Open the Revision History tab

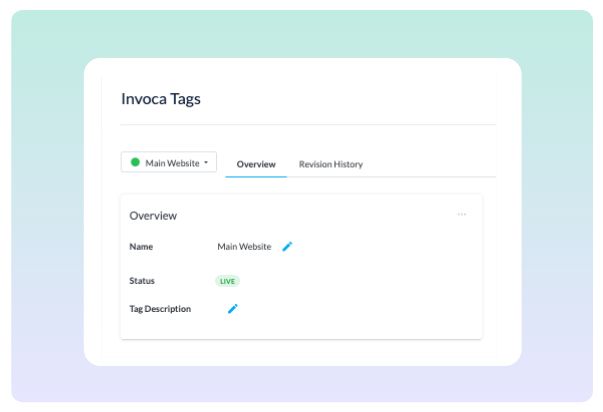[331, 164]
